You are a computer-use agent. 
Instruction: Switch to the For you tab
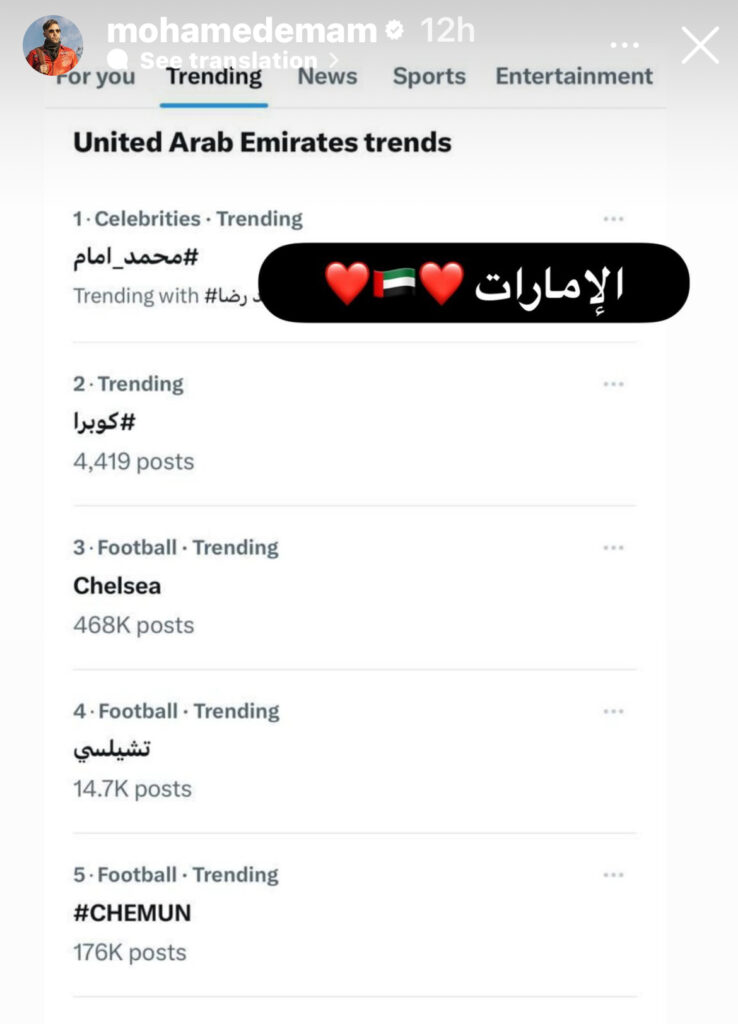tap(95, 76)
